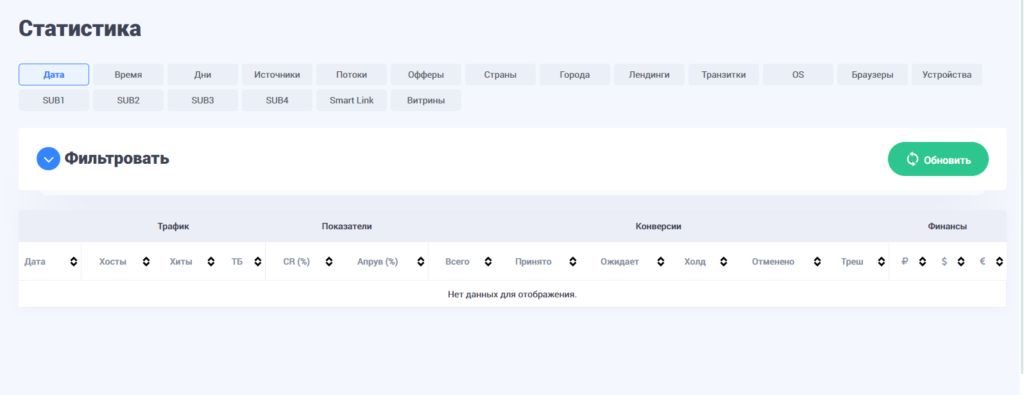Select the Офферы tab
Image resolution: width=1024 pixels, height=395 pixels.
(426, 74)
